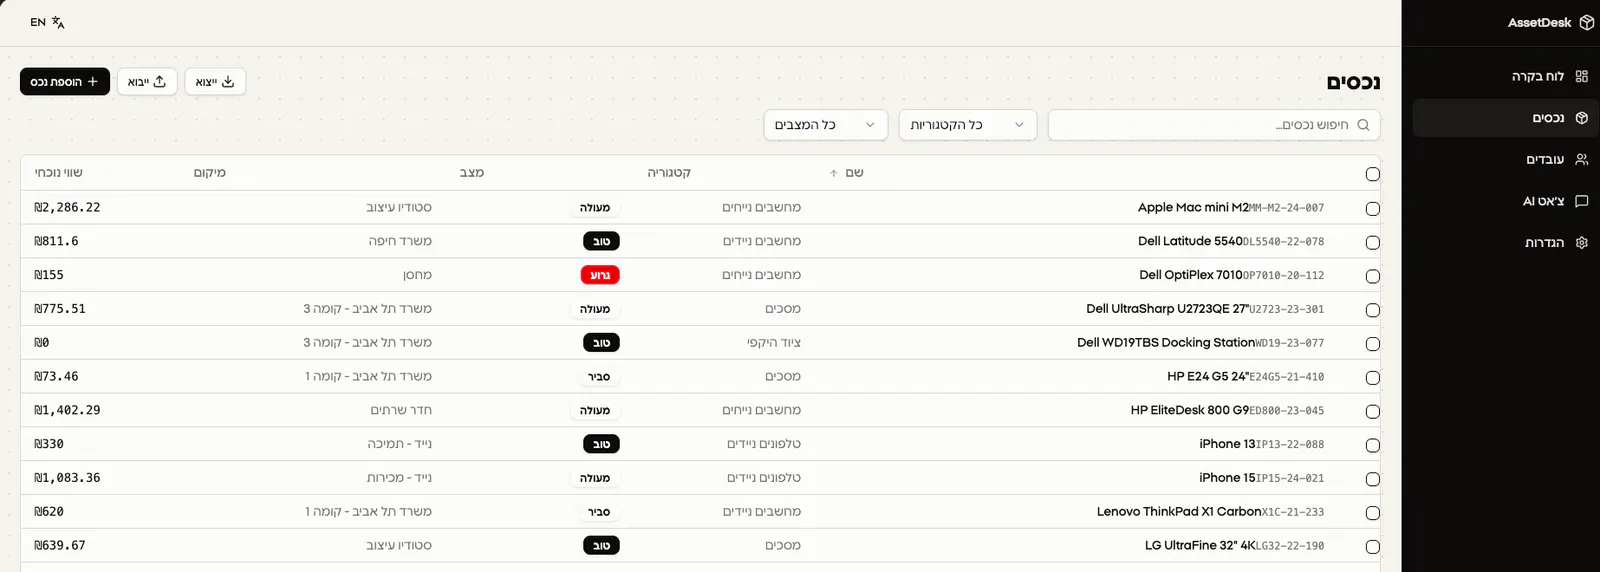
Task: Click value ₪639.67
Action: 60,545
